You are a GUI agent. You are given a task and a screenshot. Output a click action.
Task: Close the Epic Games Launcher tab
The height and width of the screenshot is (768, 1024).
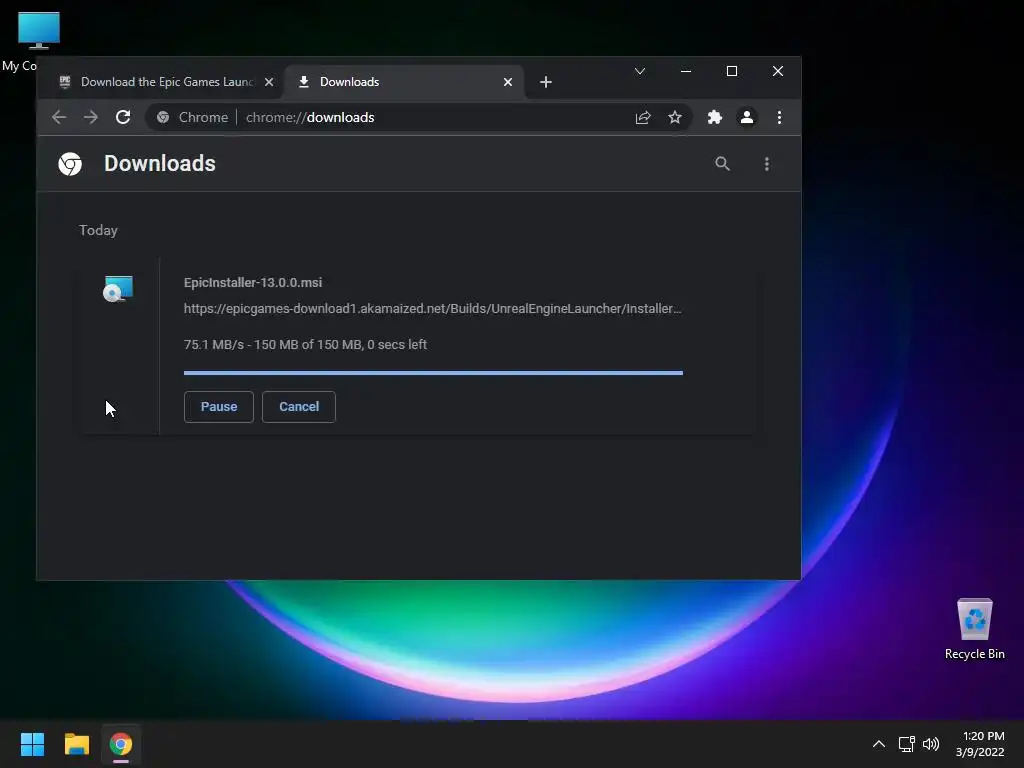(269, 82)
